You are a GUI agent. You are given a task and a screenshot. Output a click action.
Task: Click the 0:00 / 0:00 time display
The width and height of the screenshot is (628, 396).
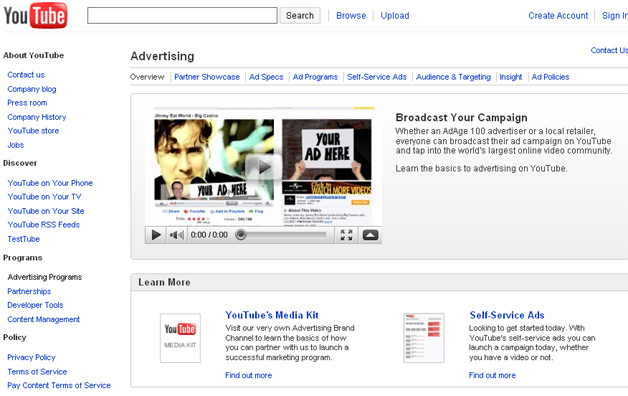coord(209,235)
